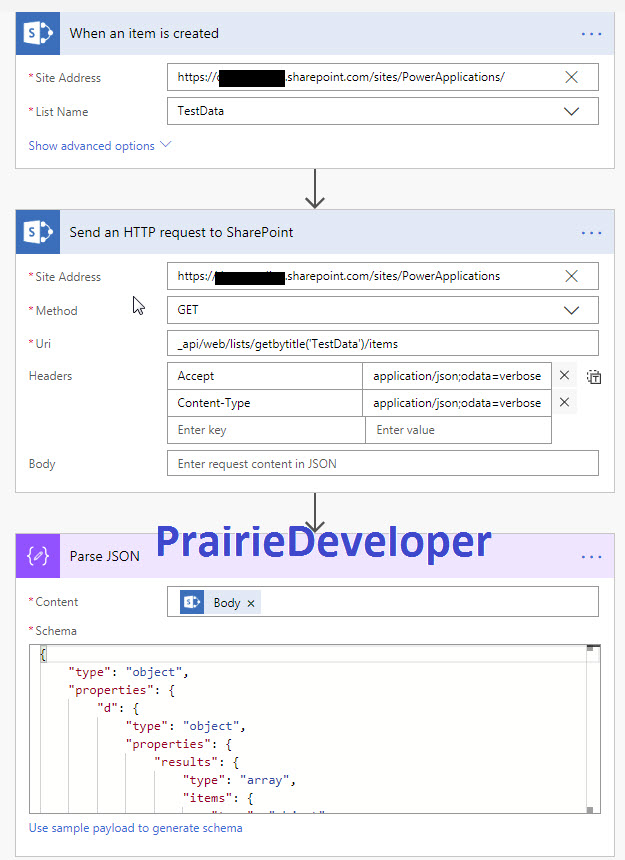This screenshot has height=860, width=625.
Task: Click the "results" line in schema
Action: (196, 762)
